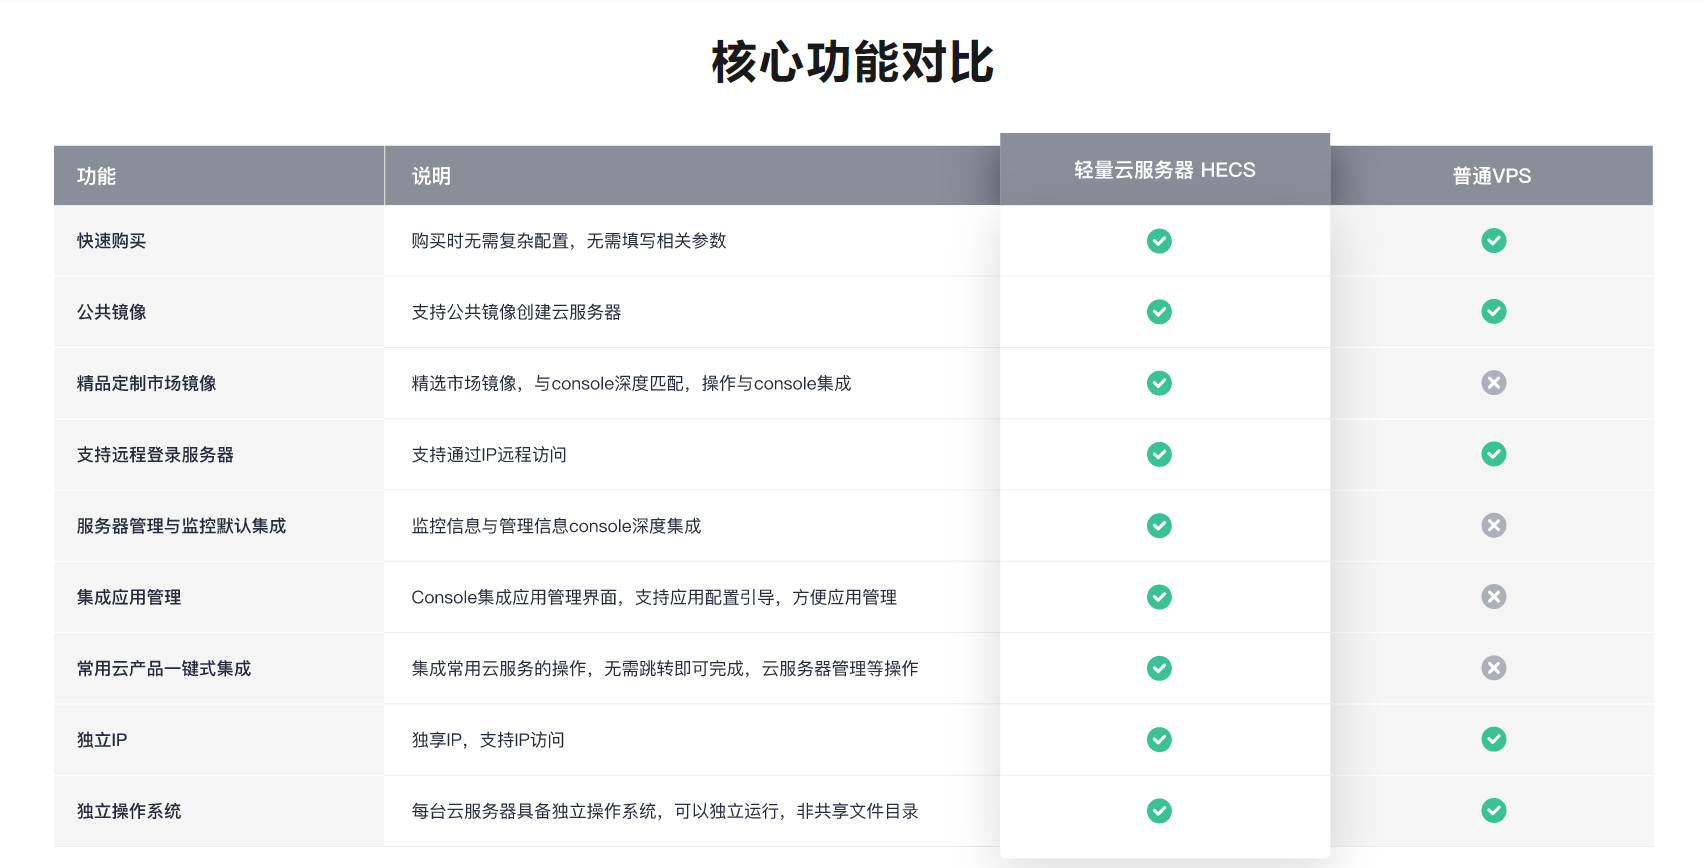This screenshot has height=868, width=1704.
Task: Click the 独立操作系统 feature name
Action: pos(129,811)
